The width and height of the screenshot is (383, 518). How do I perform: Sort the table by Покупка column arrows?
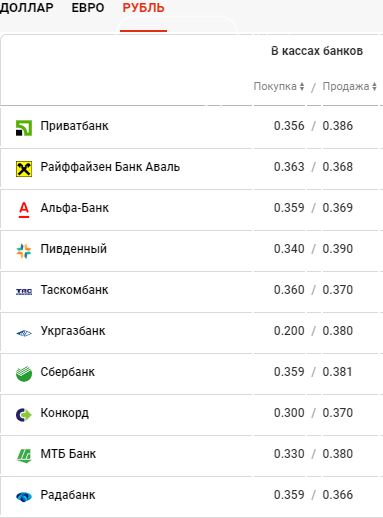click(x=302, y=86)
